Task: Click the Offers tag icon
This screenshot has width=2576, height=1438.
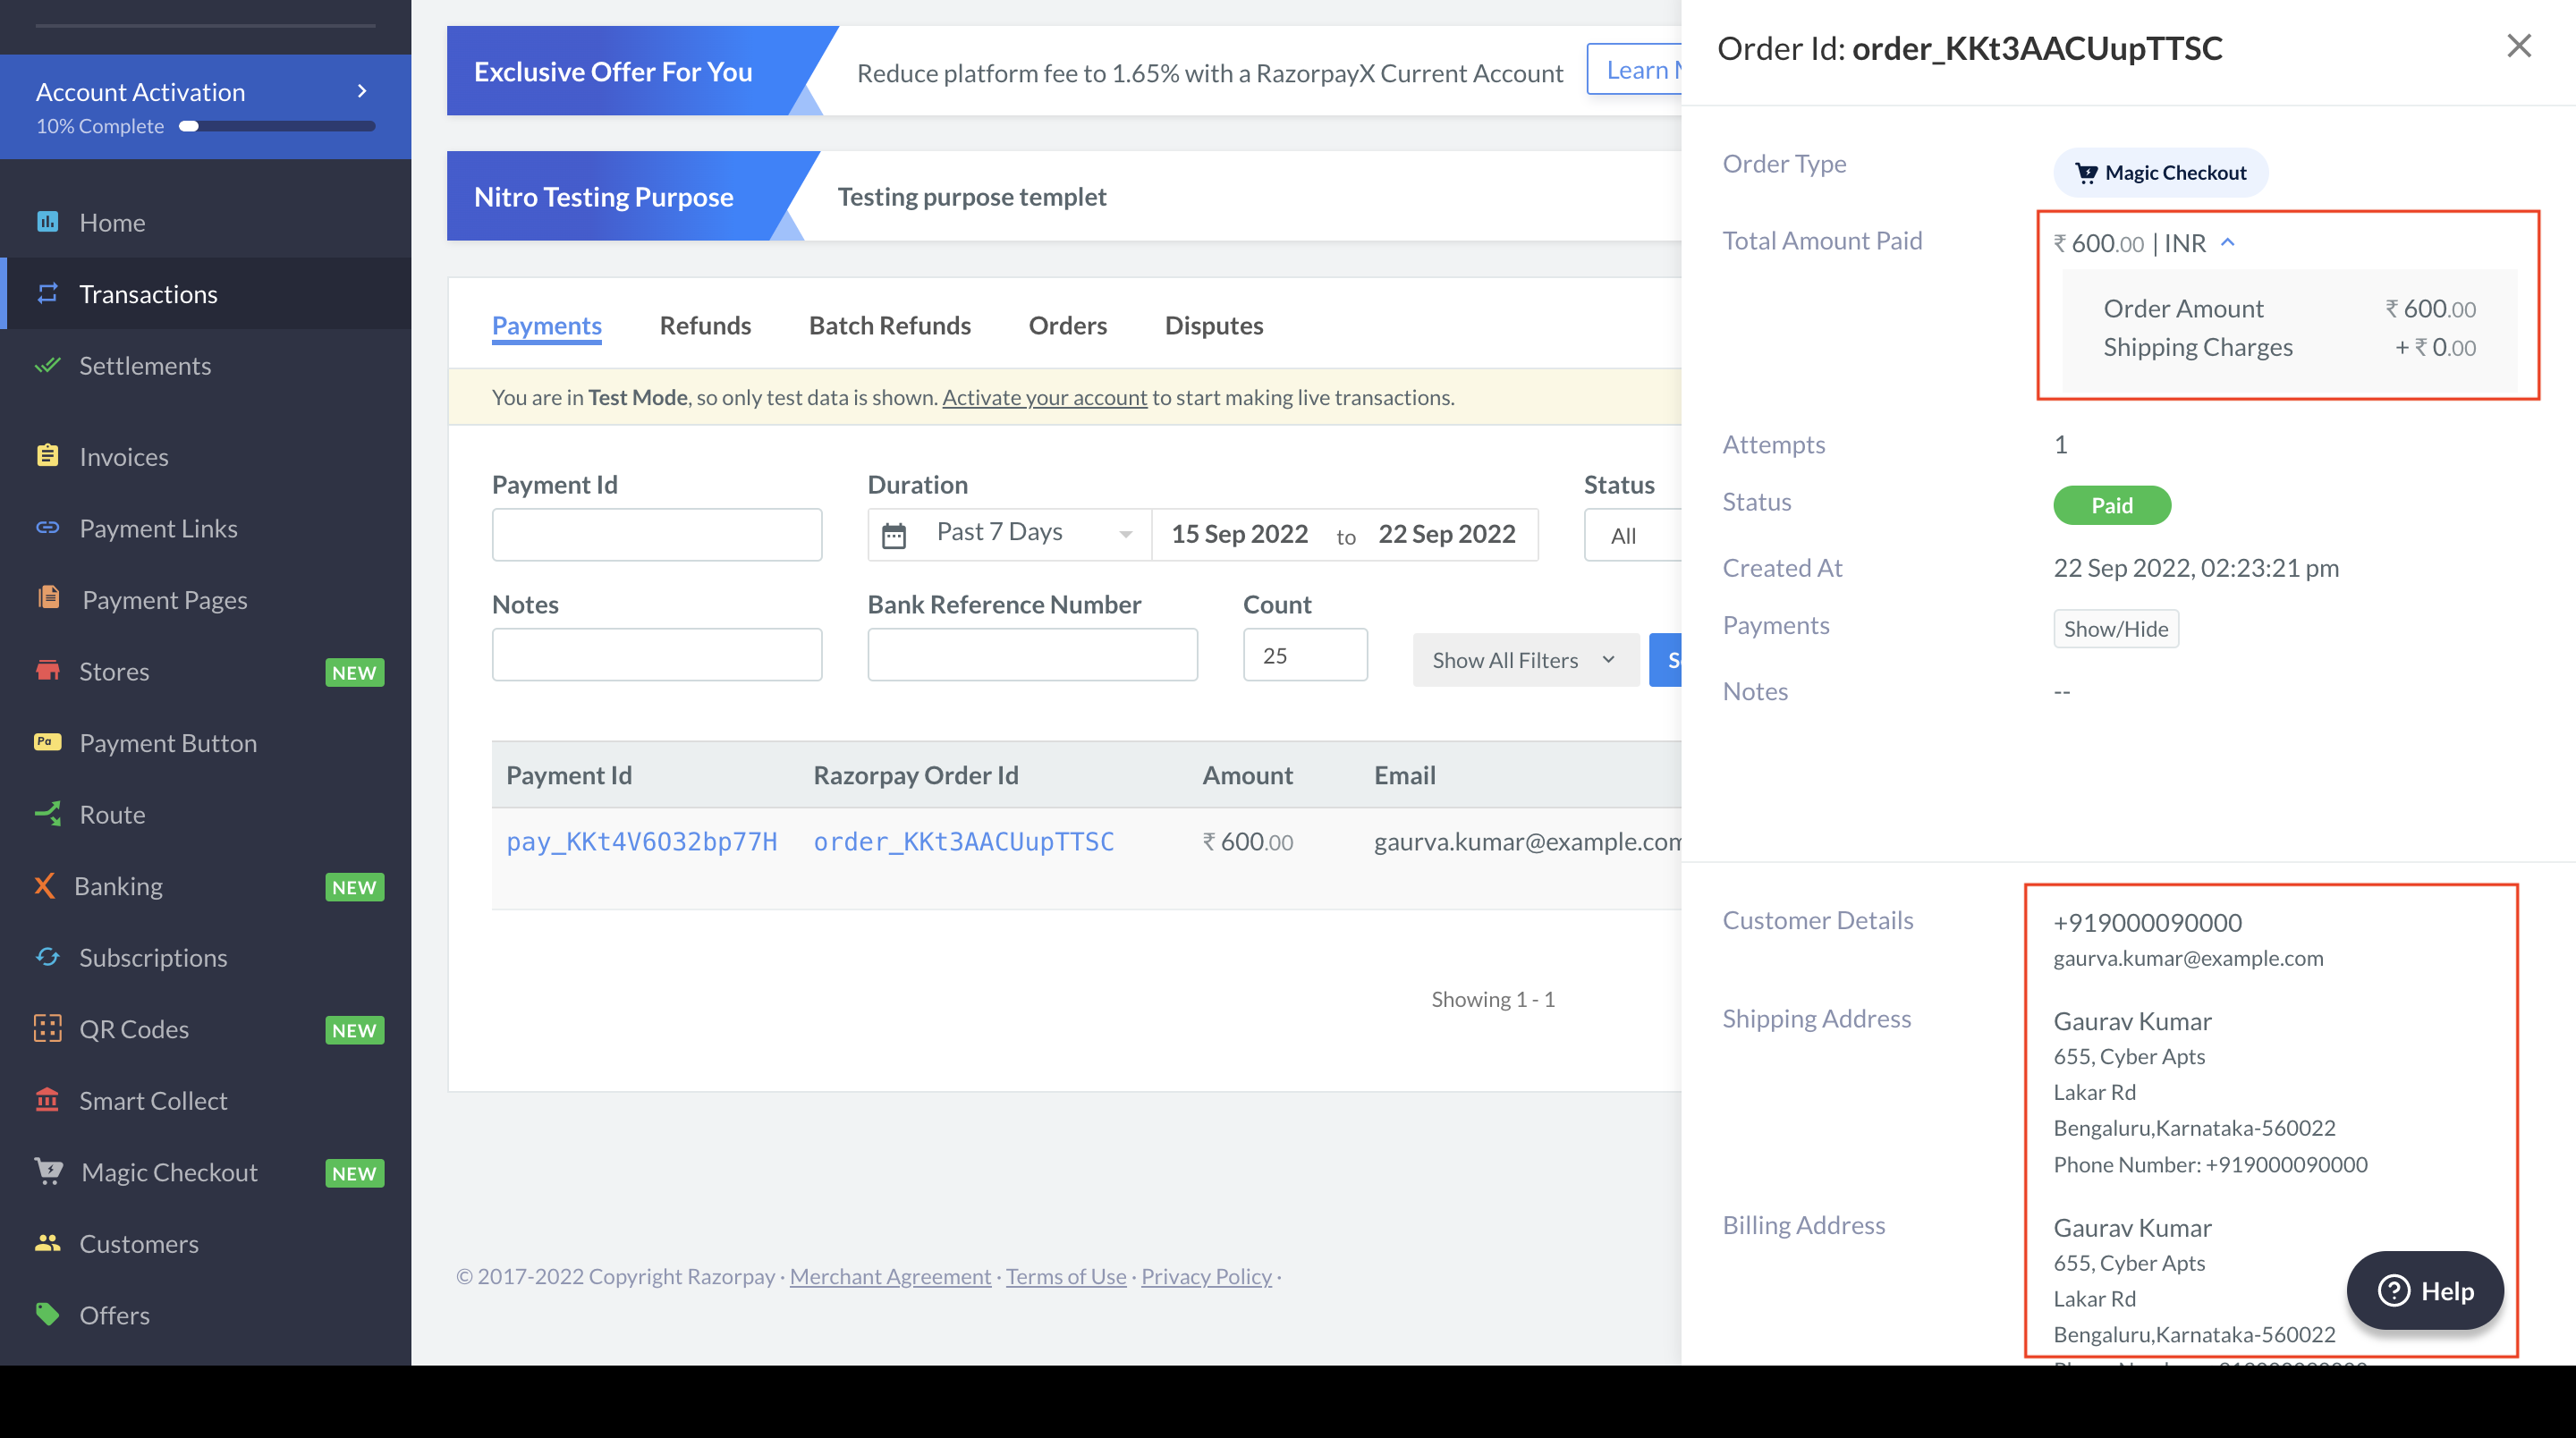Action: coord(47,1314)
